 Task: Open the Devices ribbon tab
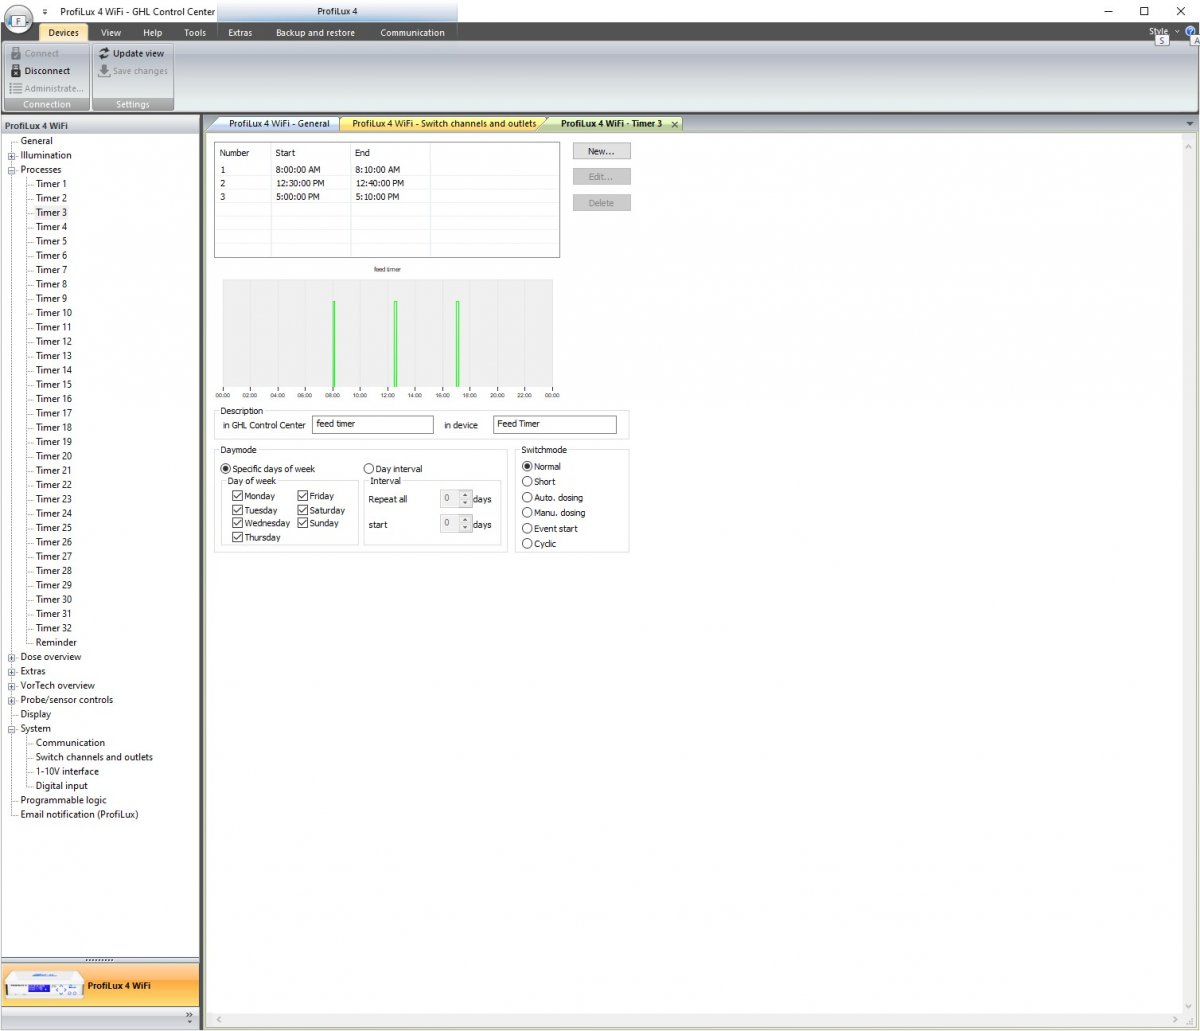pos(63,32)
